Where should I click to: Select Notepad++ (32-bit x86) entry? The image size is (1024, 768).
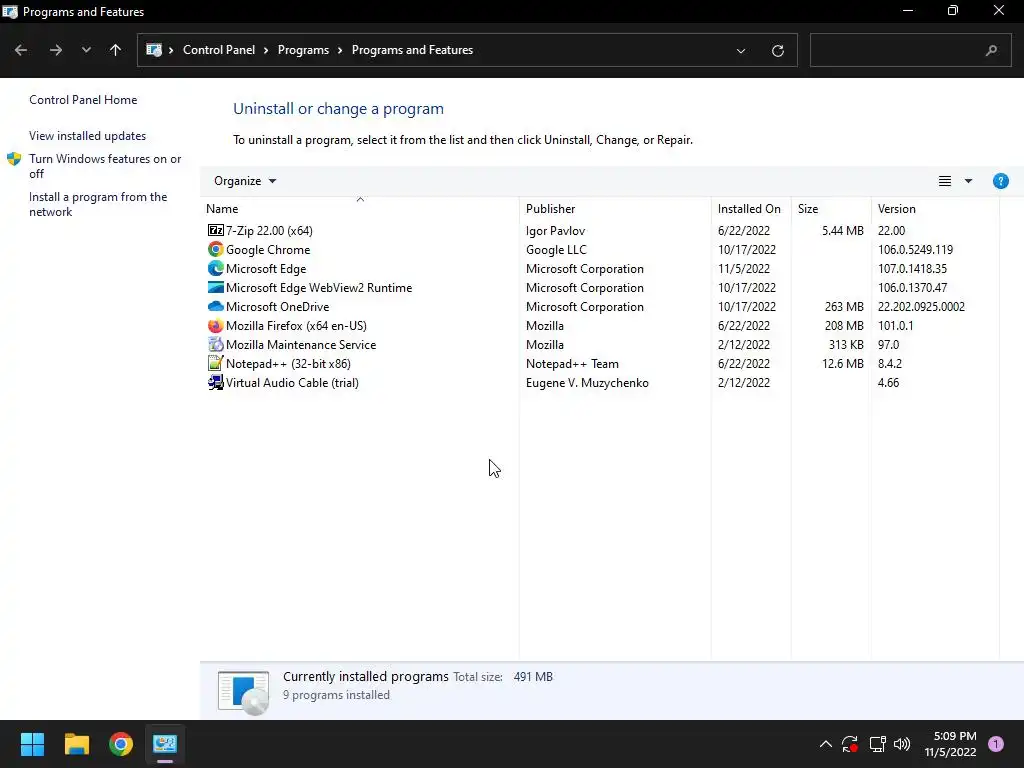288,363
